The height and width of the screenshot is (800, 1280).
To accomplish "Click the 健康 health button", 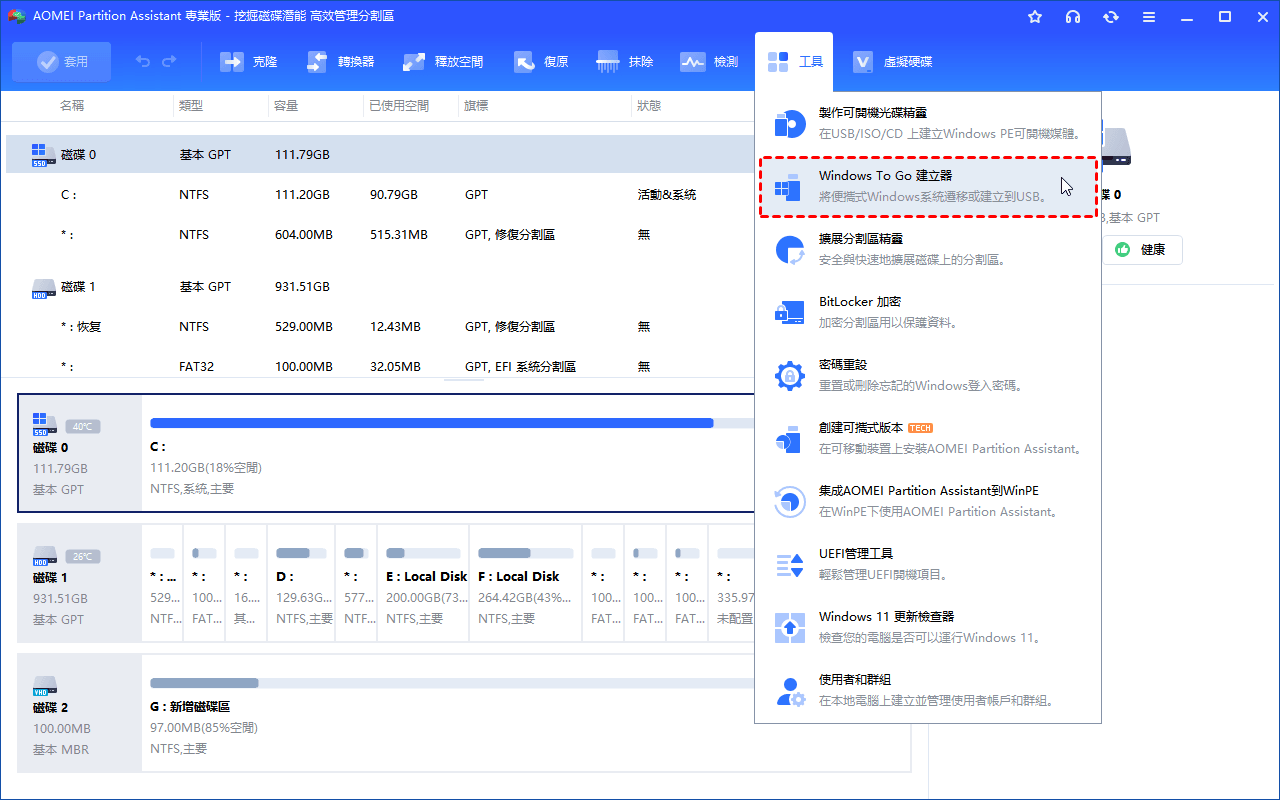I will (1142, 250).
